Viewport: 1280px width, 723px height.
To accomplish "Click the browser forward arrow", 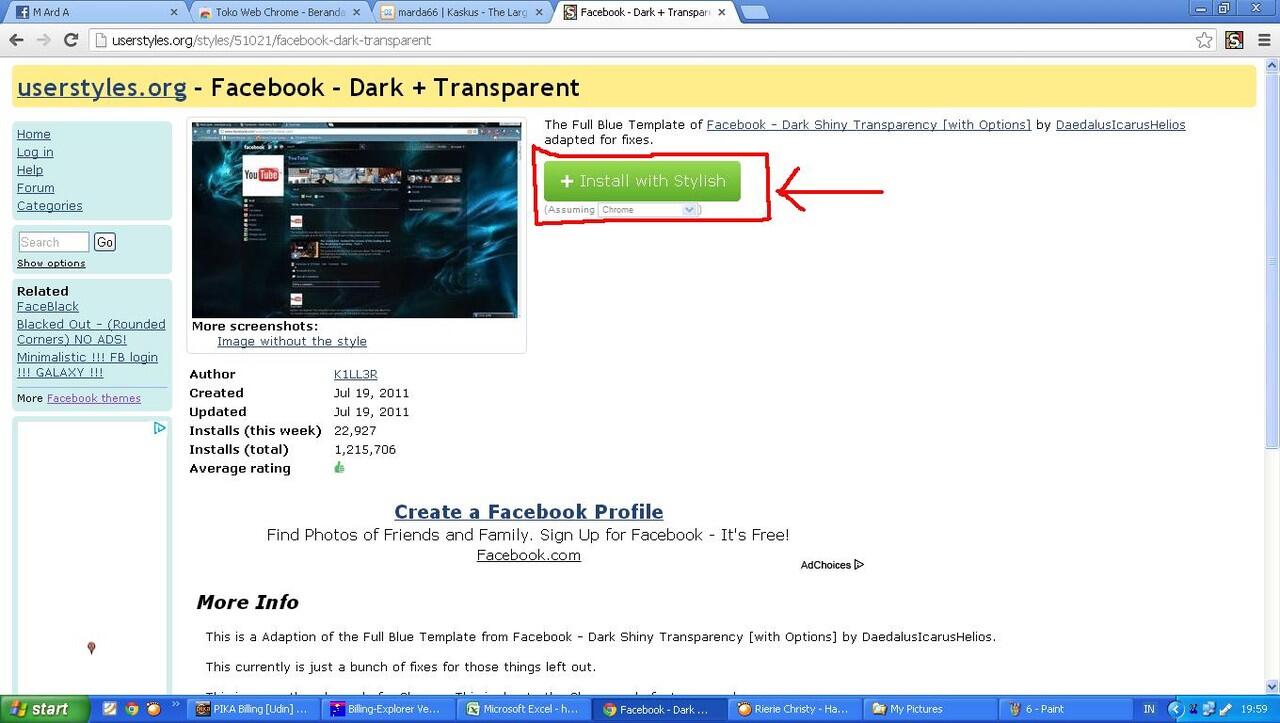I will 44,40.
